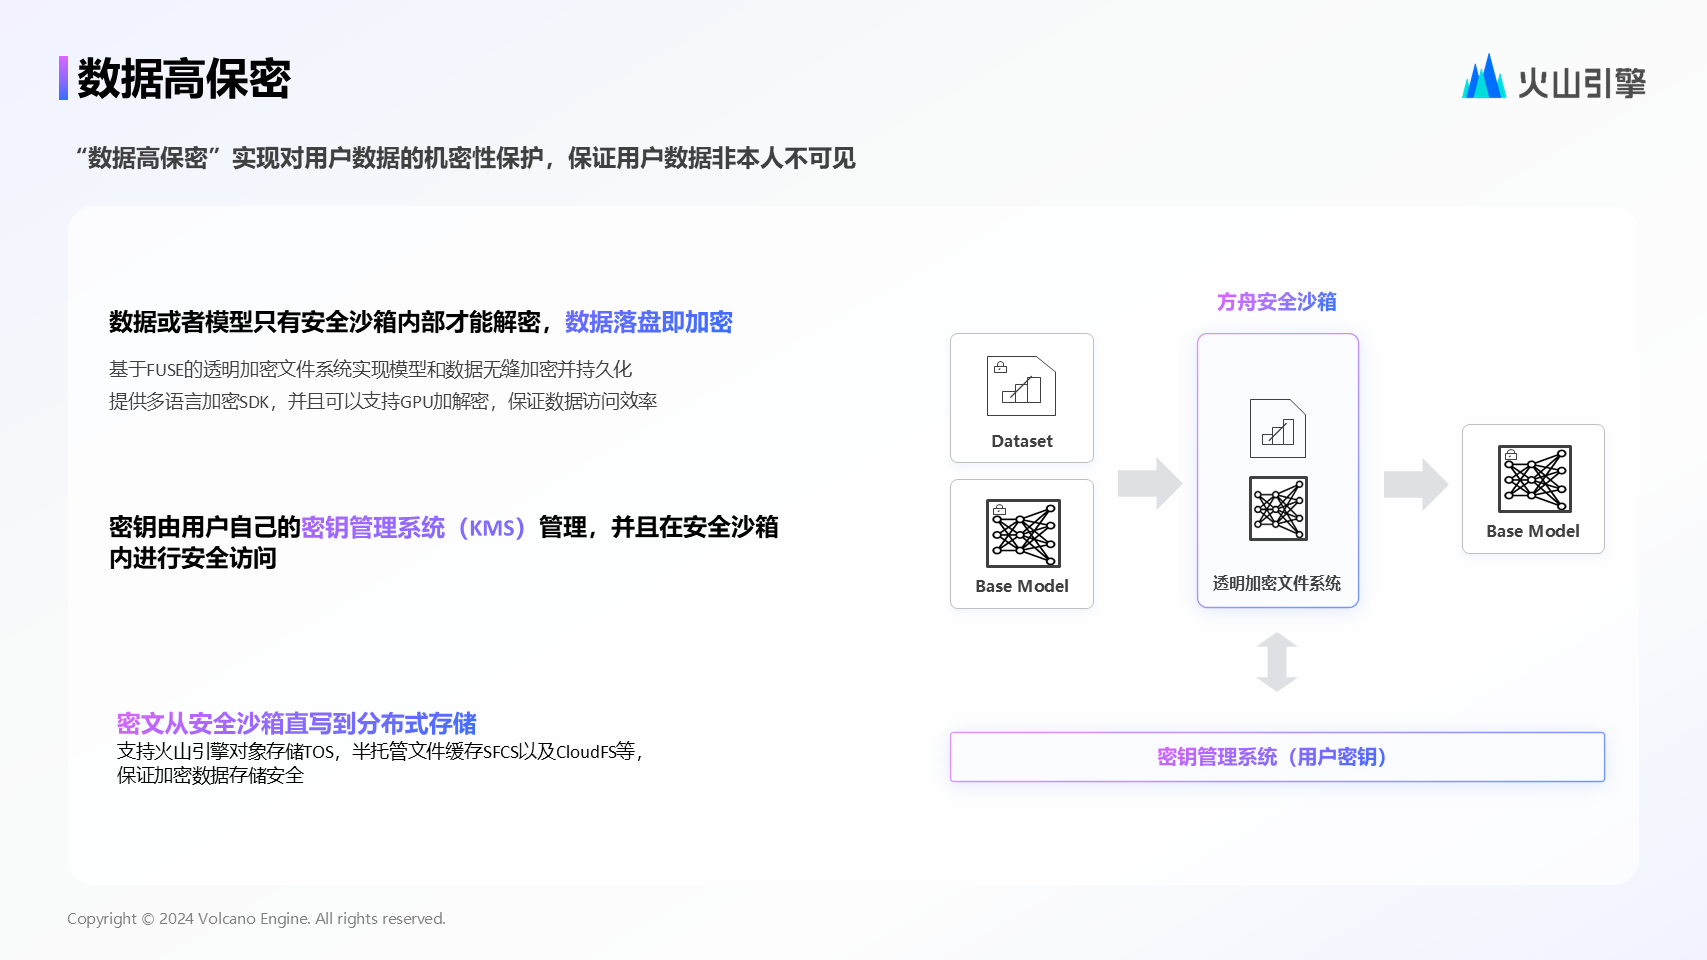1707x960 pixels.
Task: Click the 内进行安全访问 text line
Action: pyautogui.click(x=193, y=558)
